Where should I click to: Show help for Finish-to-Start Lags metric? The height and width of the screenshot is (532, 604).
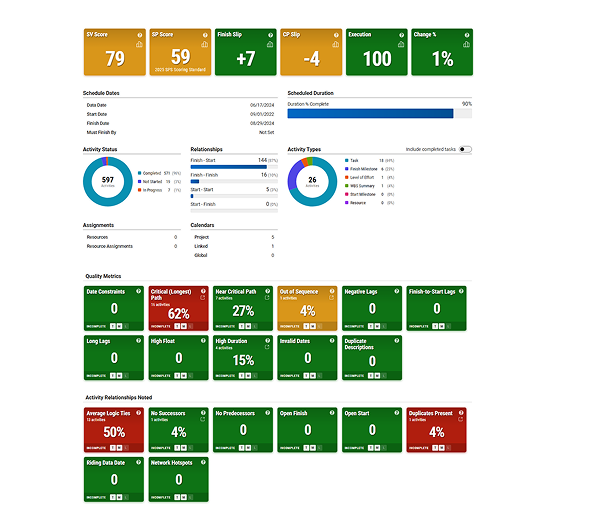[x=461, y=292]
